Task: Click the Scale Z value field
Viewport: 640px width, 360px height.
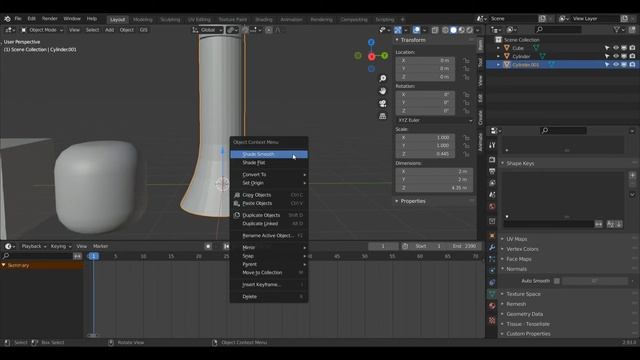Action: pos(425,154)
